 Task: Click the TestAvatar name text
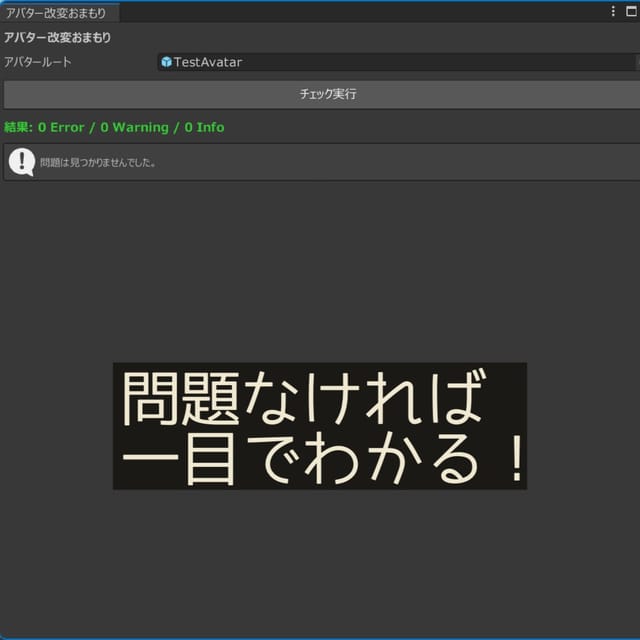click(208, 62)
